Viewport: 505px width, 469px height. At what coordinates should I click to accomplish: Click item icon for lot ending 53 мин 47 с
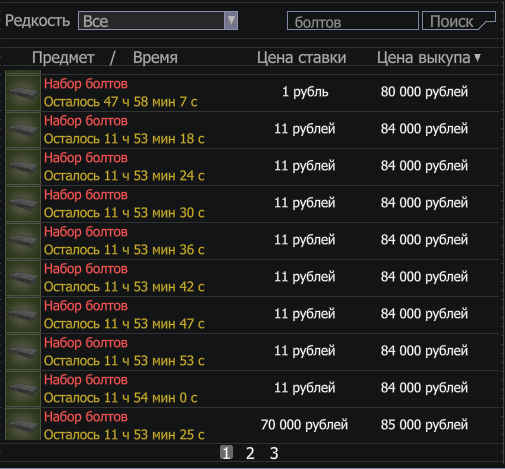[x=23, y=315]
